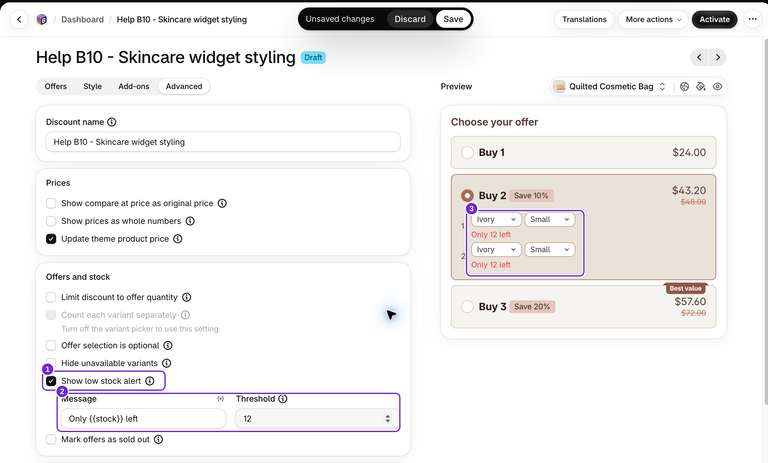Check Offer selection is optional
The height and width of the screenshot is (463, 768).
click(x=51, y=345)
